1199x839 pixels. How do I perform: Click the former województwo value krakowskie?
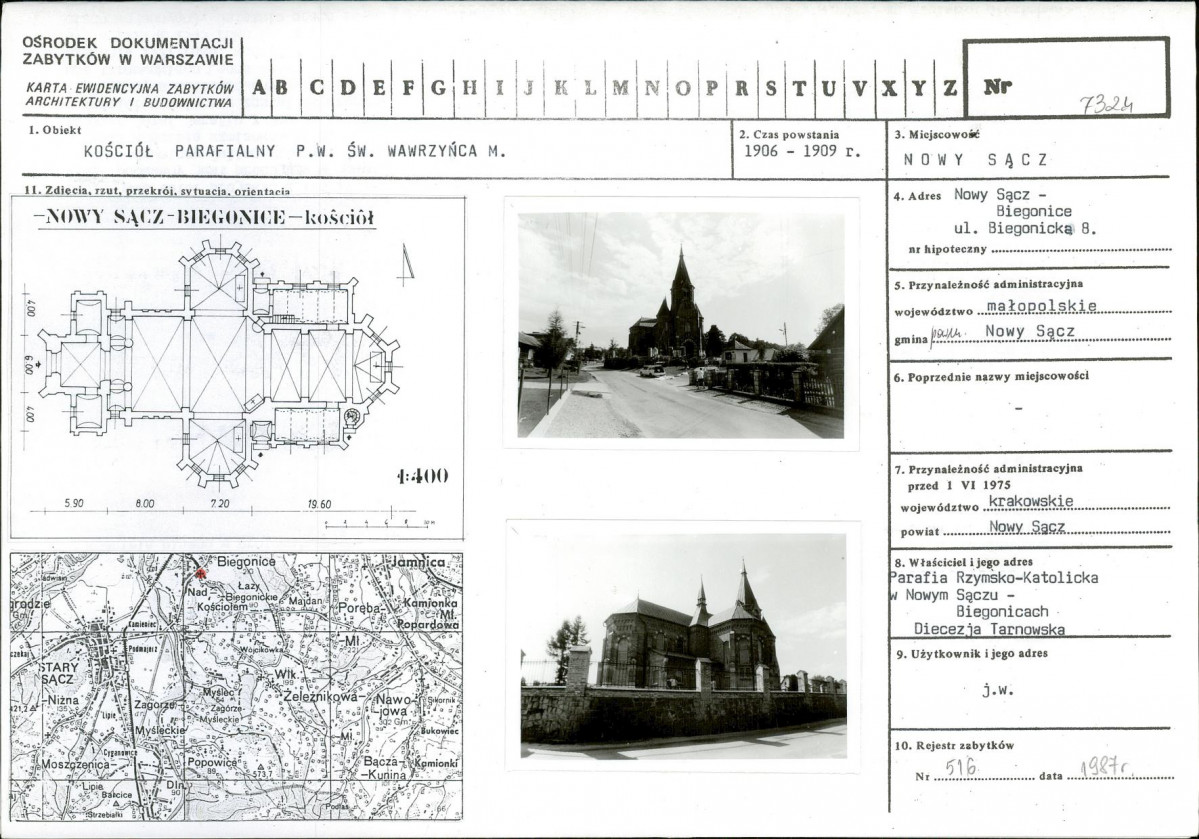coord(1031,501)
